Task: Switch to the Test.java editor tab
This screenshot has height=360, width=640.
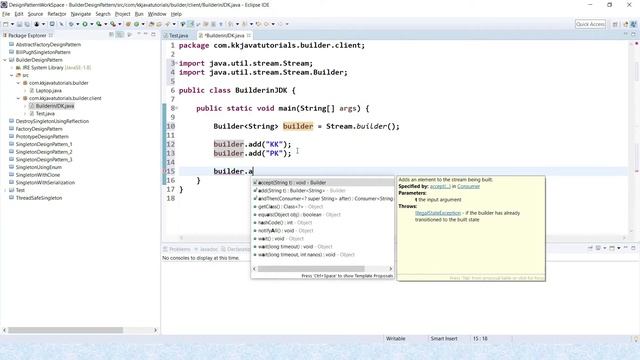Action: 178,36
